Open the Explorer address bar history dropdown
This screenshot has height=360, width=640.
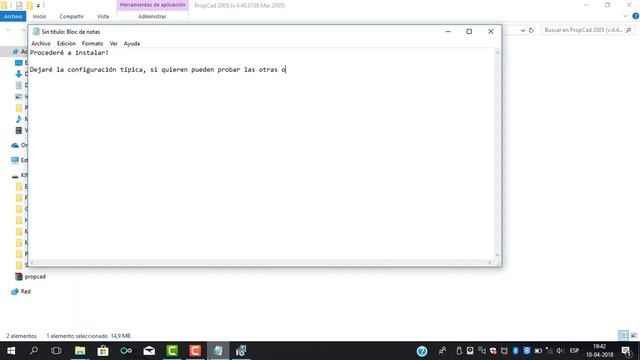tap(523, 30)
